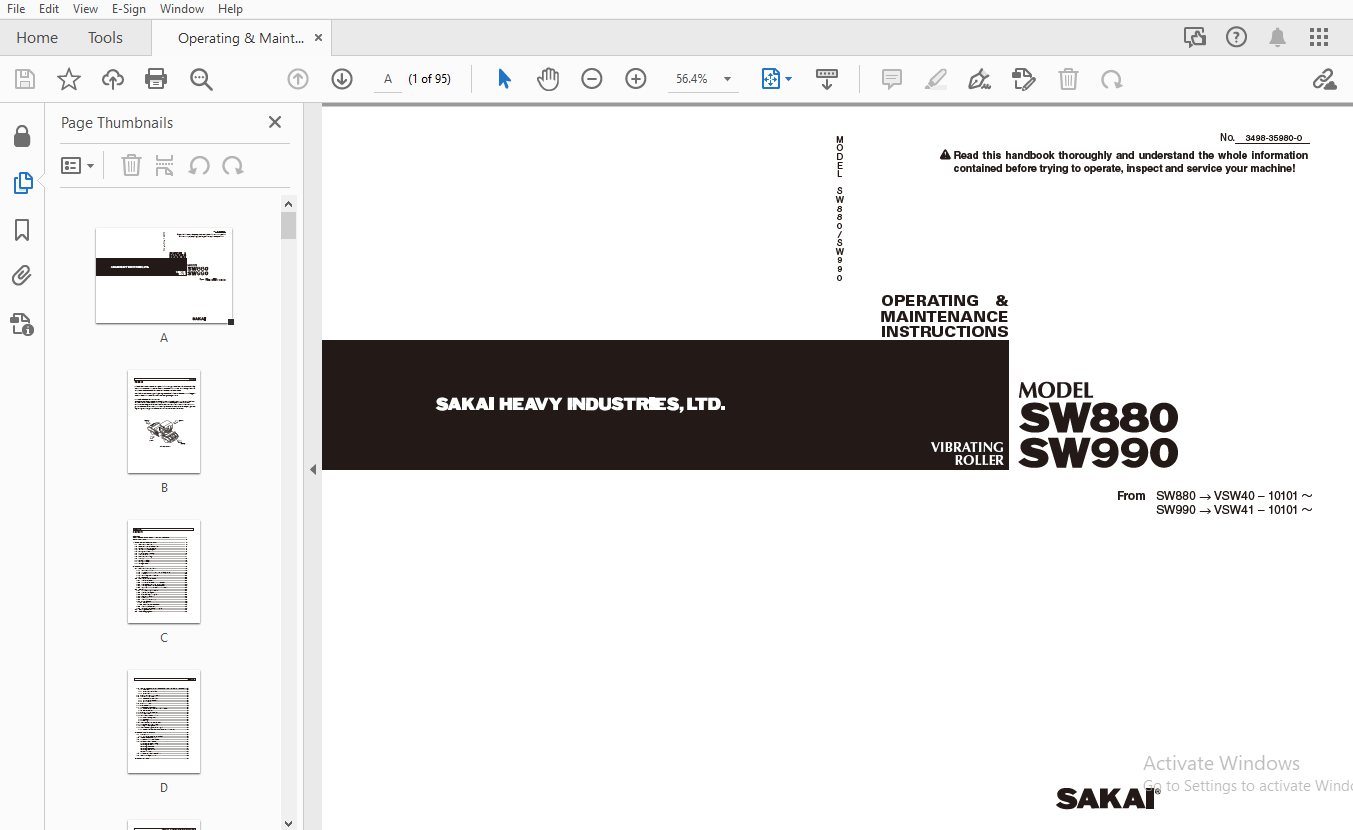
Task: Click the thumbnails panel scrollbar handle
Action: [x=288, y=225]
